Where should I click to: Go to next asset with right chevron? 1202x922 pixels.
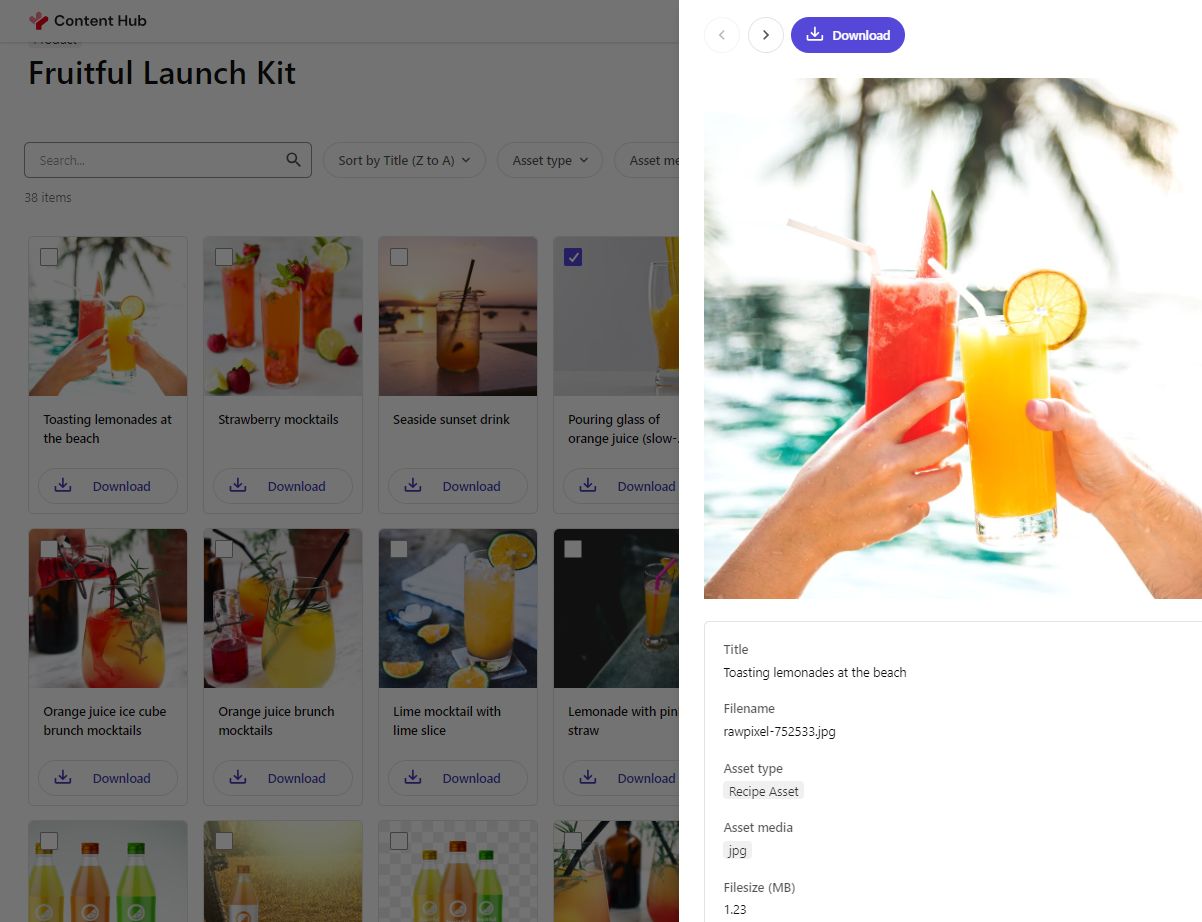(x=766, y=35)
